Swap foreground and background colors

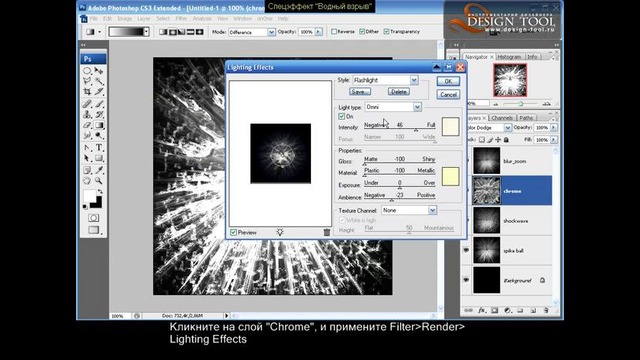100,191
